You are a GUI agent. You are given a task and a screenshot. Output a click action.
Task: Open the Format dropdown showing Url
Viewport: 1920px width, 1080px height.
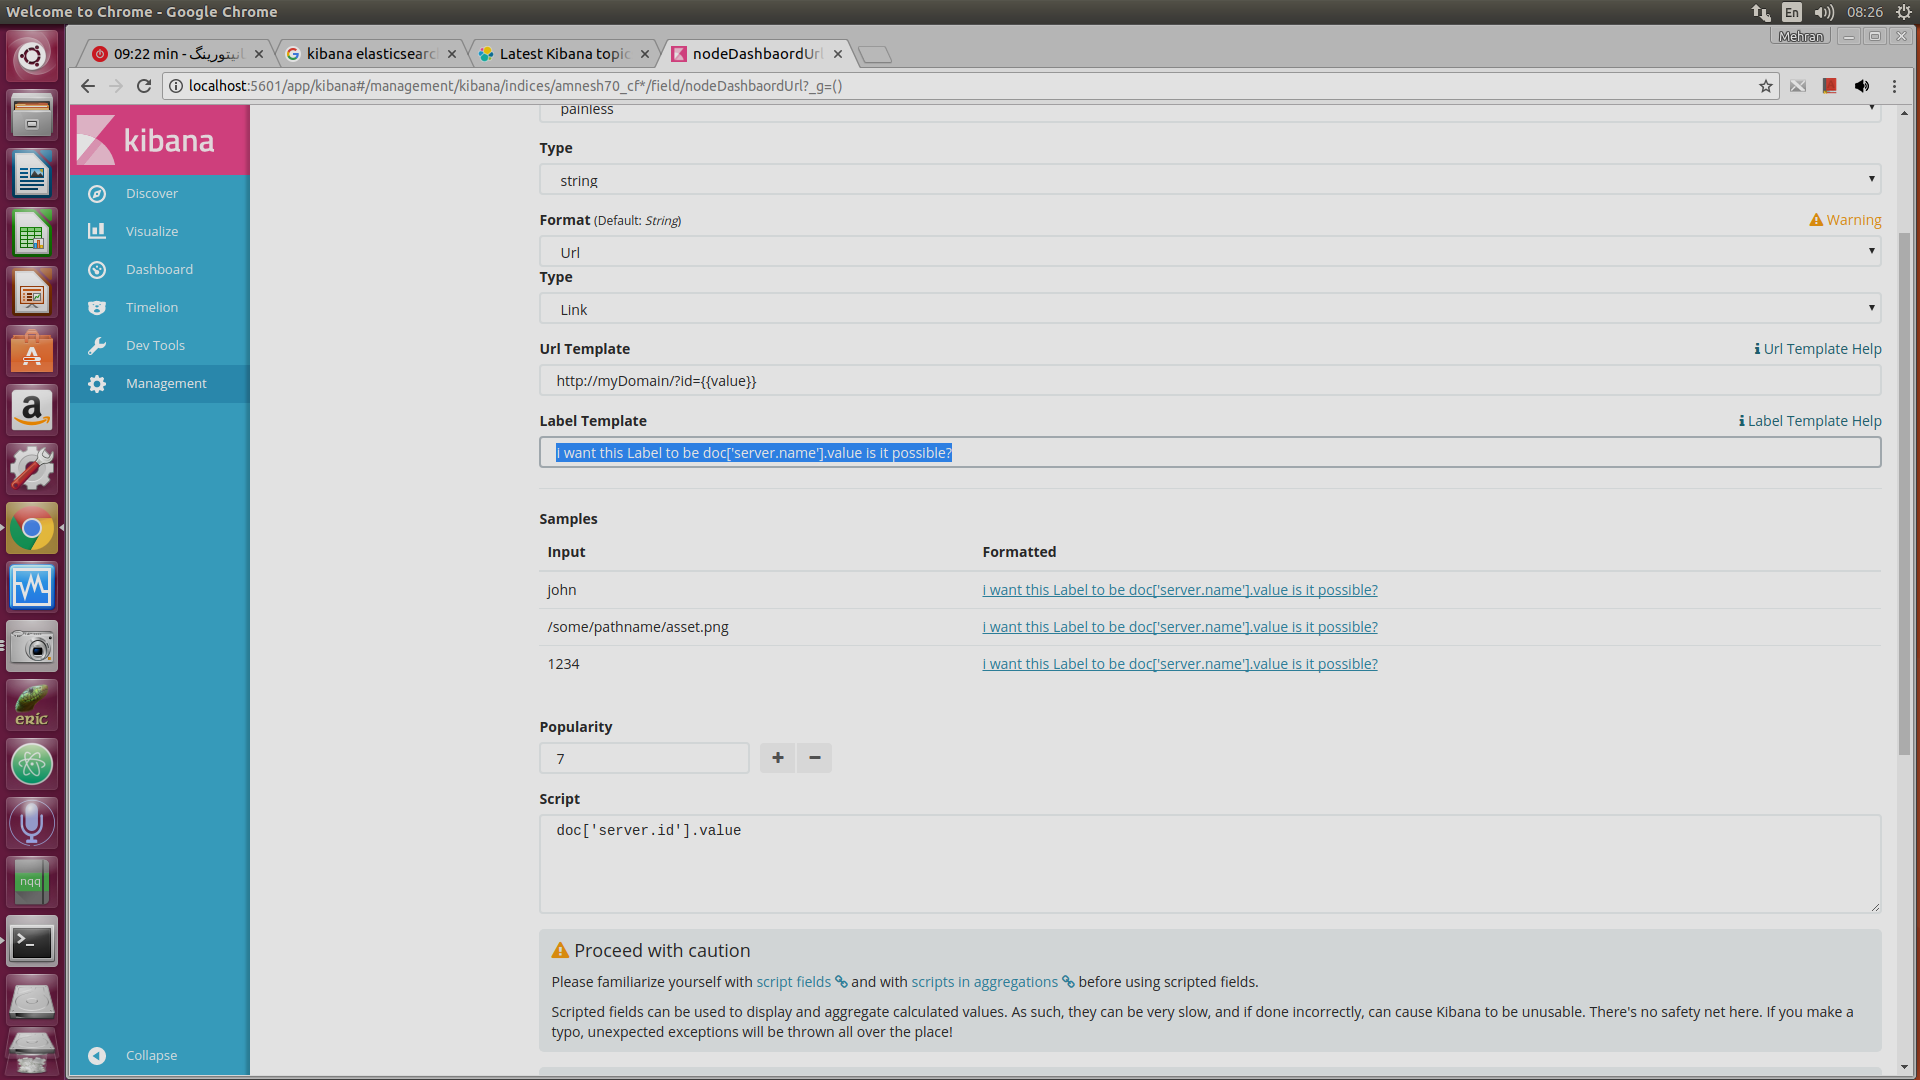click(1209, 252)
